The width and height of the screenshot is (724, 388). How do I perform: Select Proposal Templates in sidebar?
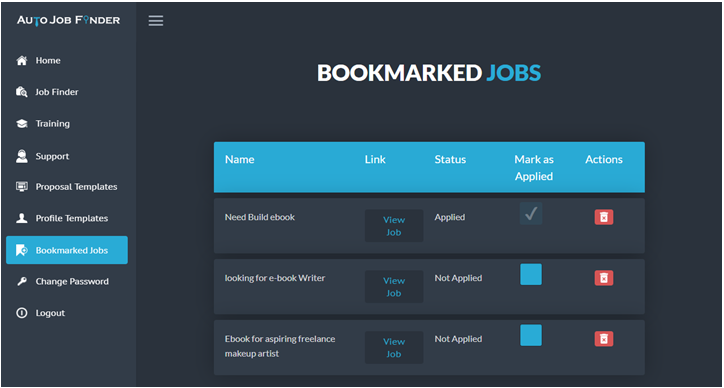67,187
